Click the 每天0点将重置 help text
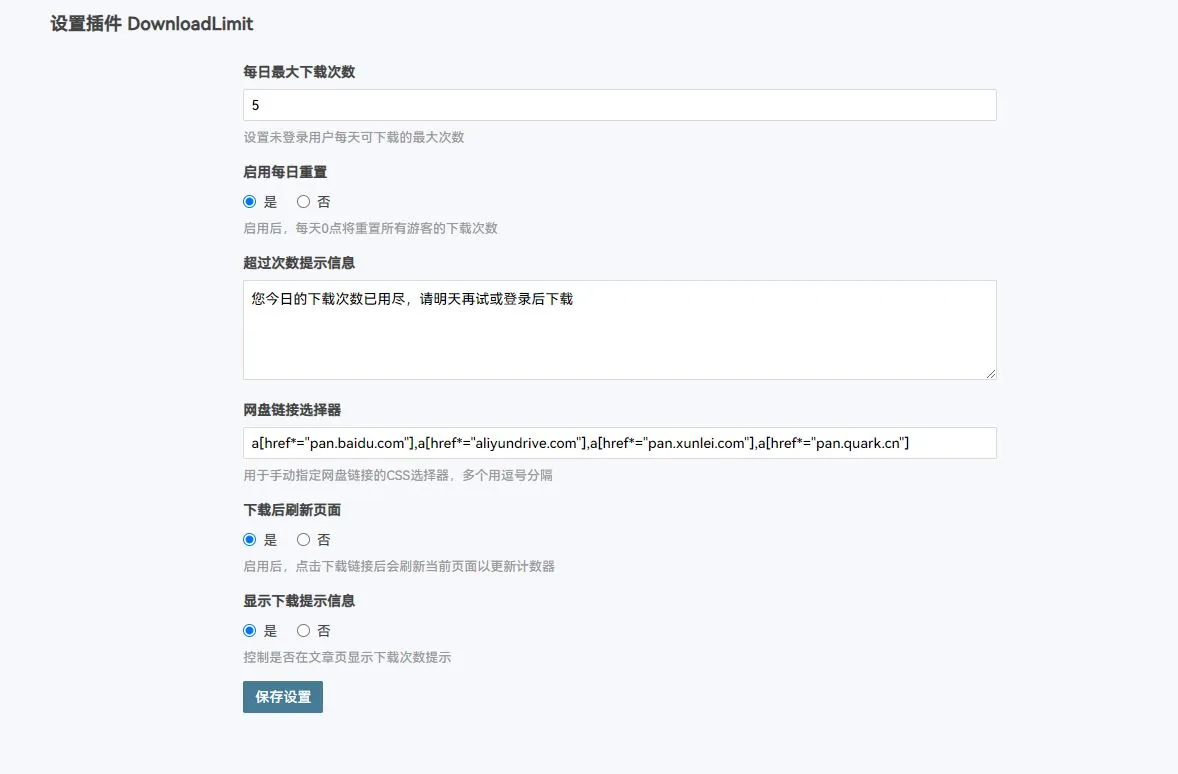Screen dimensions: 1178x774 (x=370, y=228)
